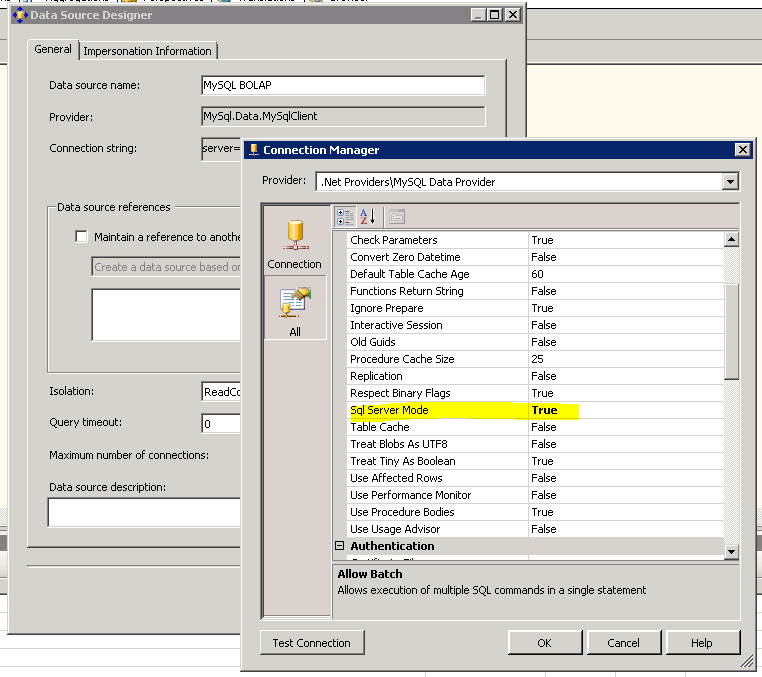Close the Data Source Designer window
This screenshot has height=677, width=762.
click(x=513, y=15)
